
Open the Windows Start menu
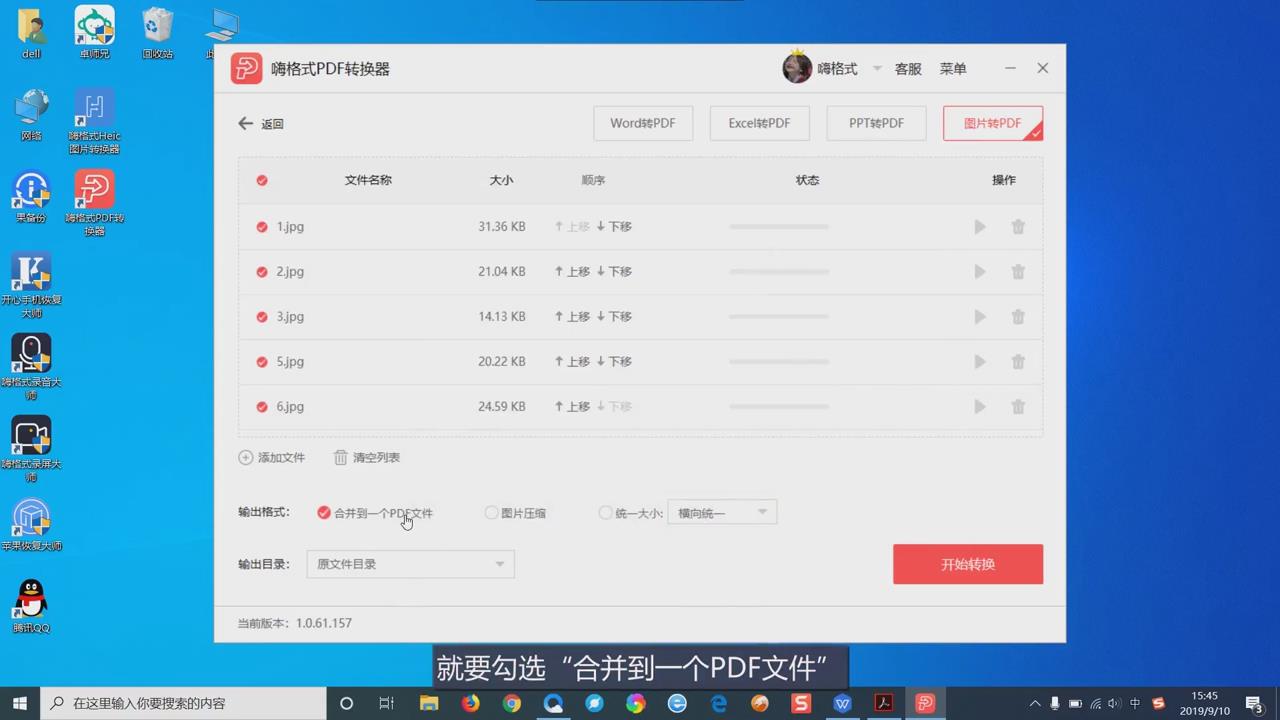pyautogui.click(x=20, y=703)
